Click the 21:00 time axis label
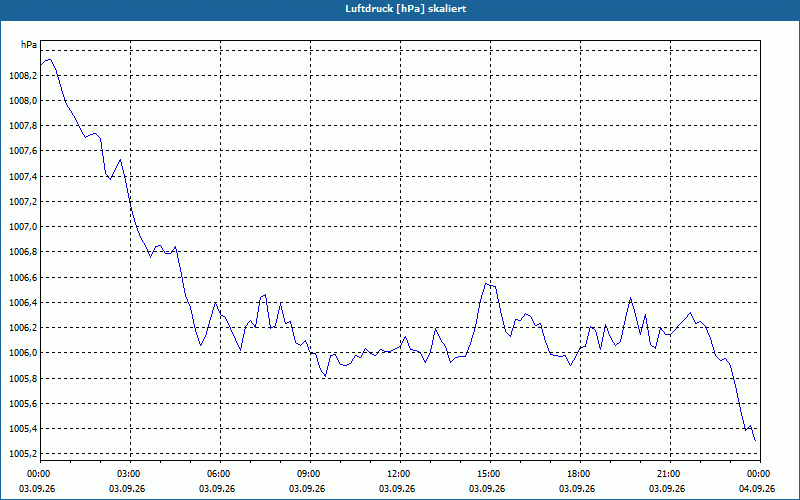 [x=670, y=474]
